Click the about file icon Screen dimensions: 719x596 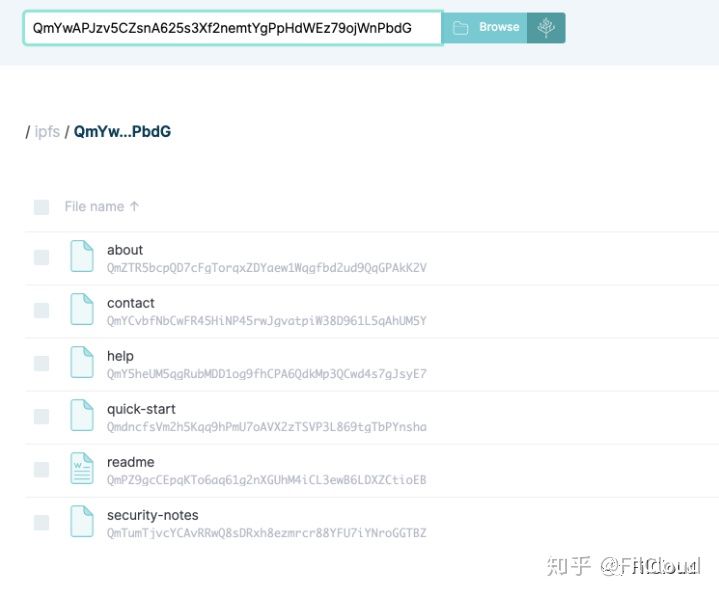pos(82,256)
